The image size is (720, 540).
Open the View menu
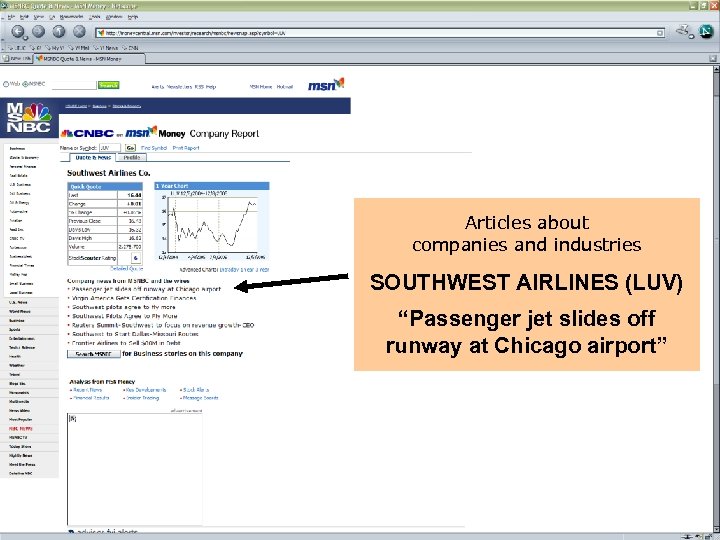click(39, 17)
